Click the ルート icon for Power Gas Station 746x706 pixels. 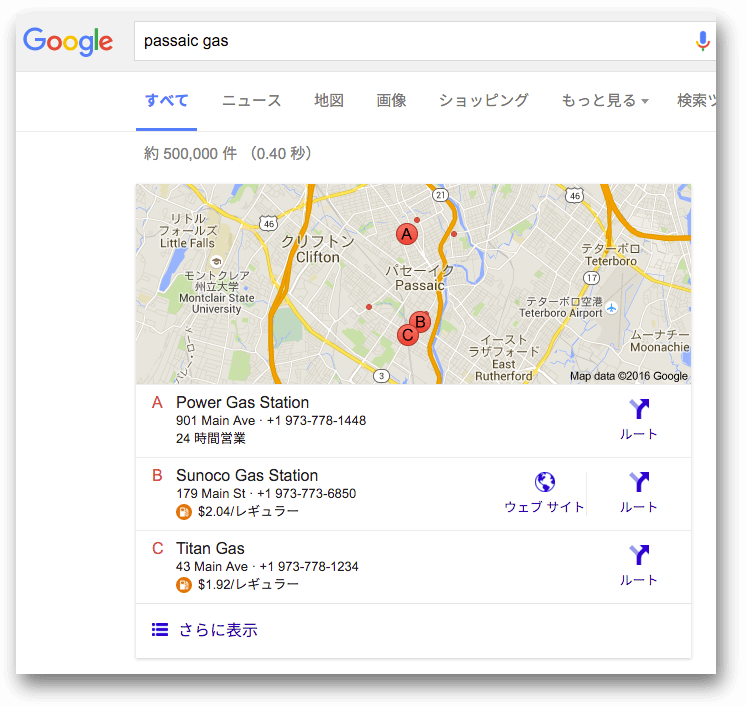[x=638, y=409]
